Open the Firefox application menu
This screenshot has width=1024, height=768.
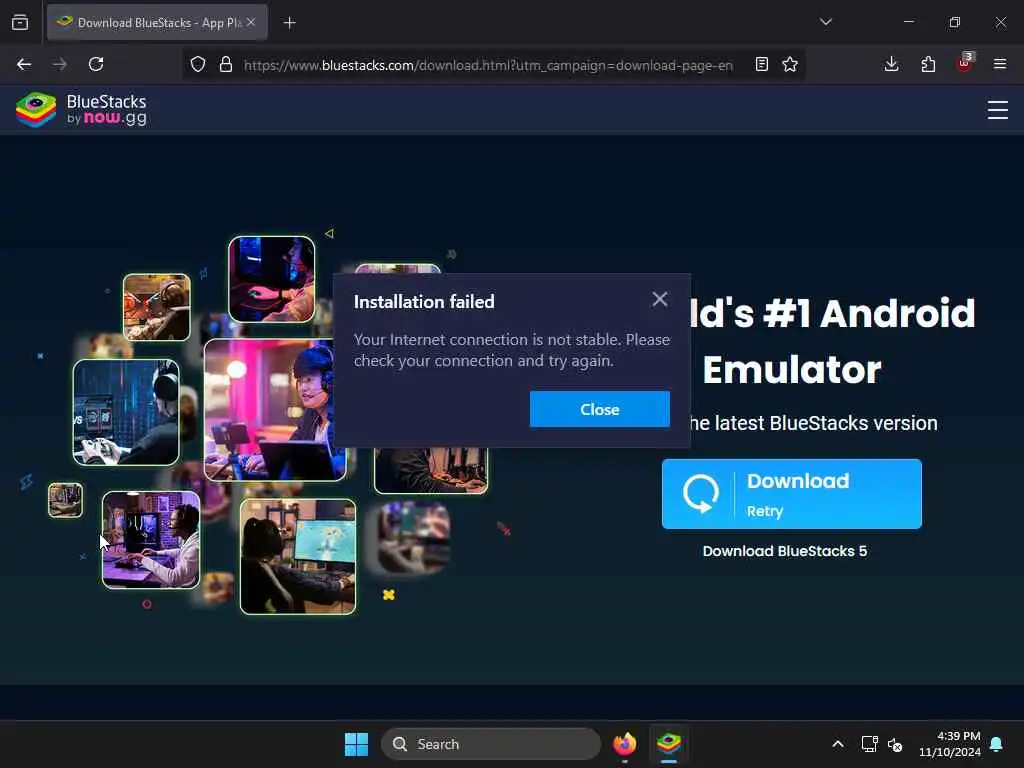pyautogui.click(x=1000, y=64)
